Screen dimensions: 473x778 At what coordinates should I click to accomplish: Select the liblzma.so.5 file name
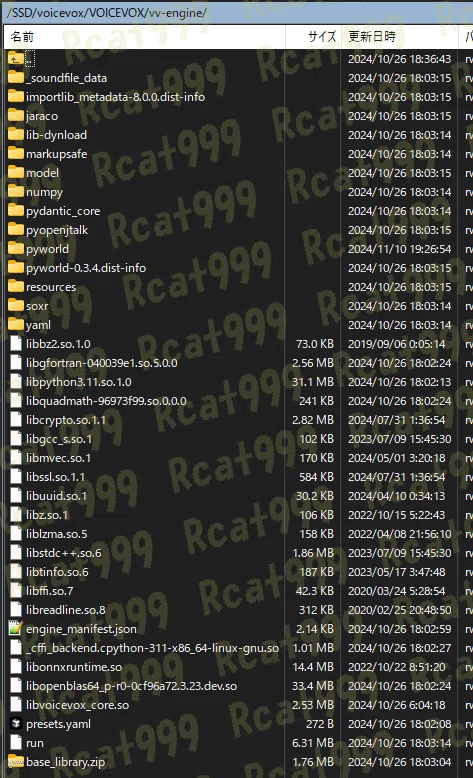(57, 534)
